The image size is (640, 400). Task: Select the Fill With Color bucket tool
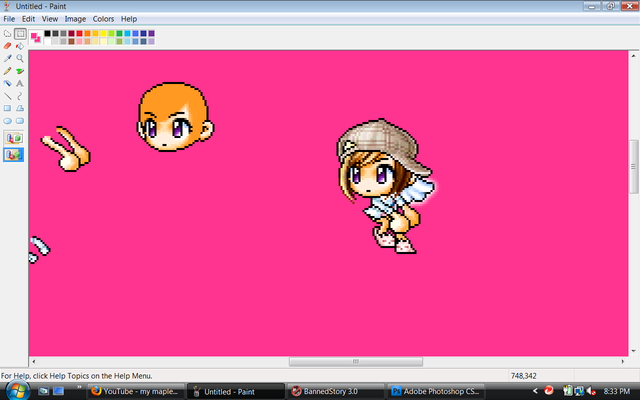point(20,46)
